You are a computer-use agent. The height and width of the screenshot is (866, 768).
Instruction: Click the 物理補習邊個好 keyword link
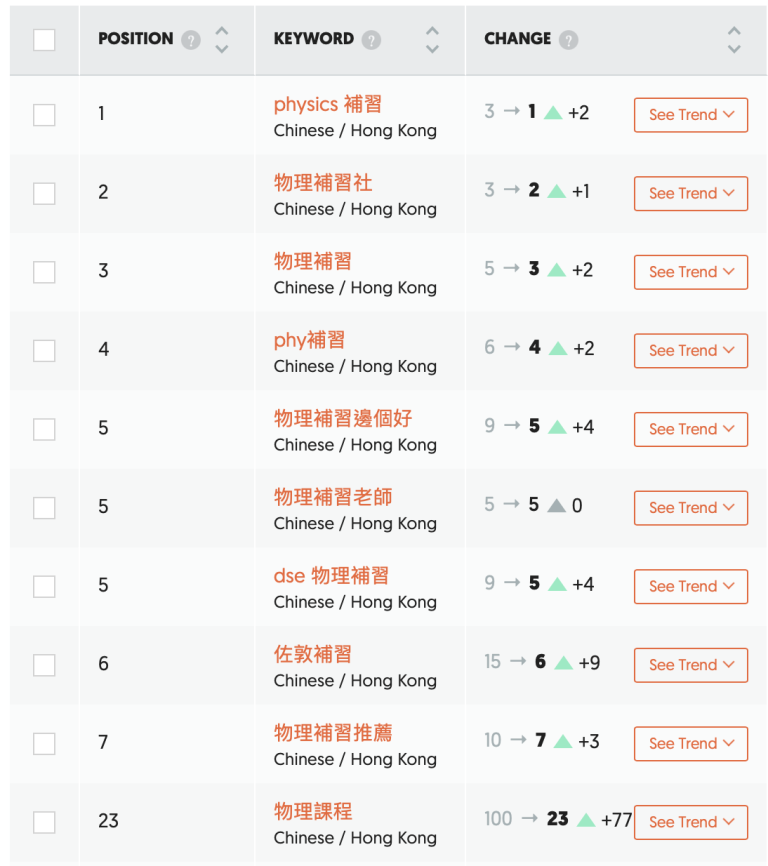[343, 418]
